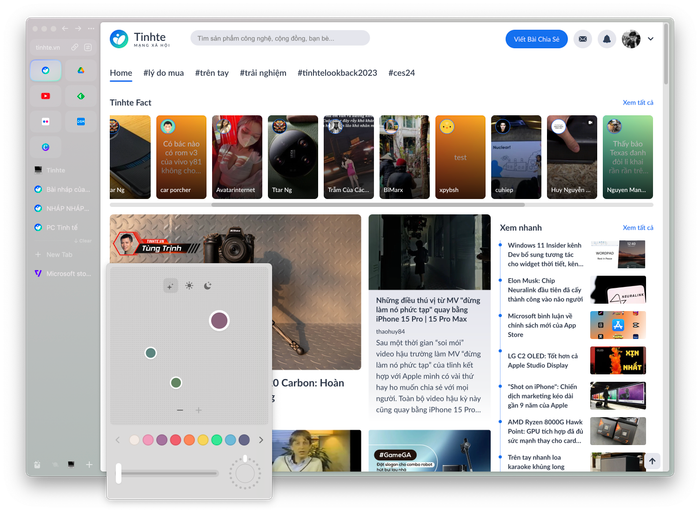Select the #tinhtelookback2023 tab
This screenshot has width=700, height=518.
click(338, 73)
